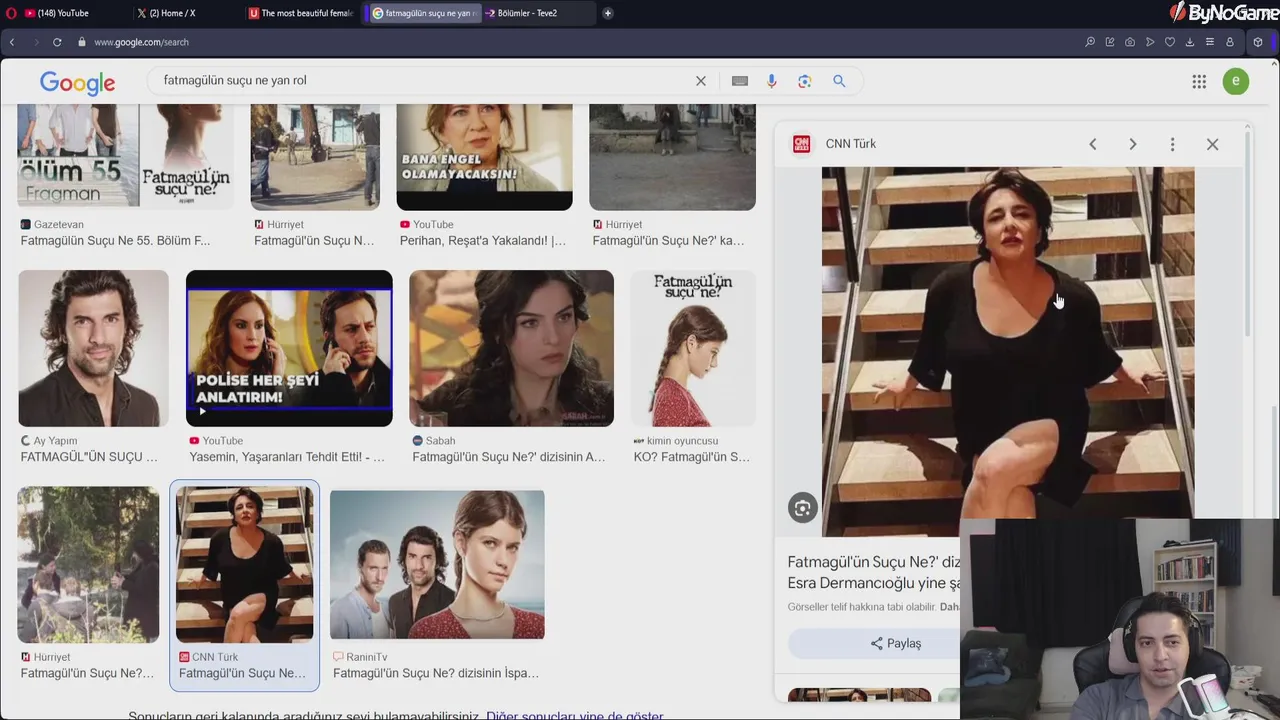Image resolution: width=1280 pixels, height=720 pixels.
Task: Click the Google logo
Action: pos(77,83)
